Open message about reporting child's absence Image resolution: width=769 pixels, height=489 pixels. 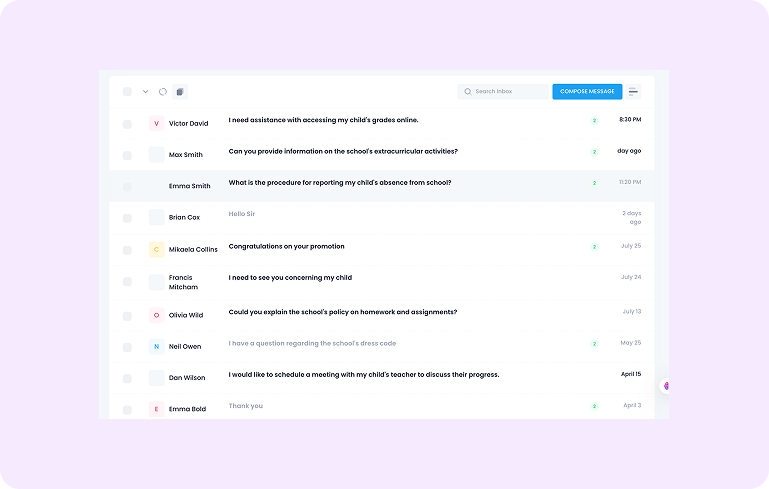click(x=340, y=183)
